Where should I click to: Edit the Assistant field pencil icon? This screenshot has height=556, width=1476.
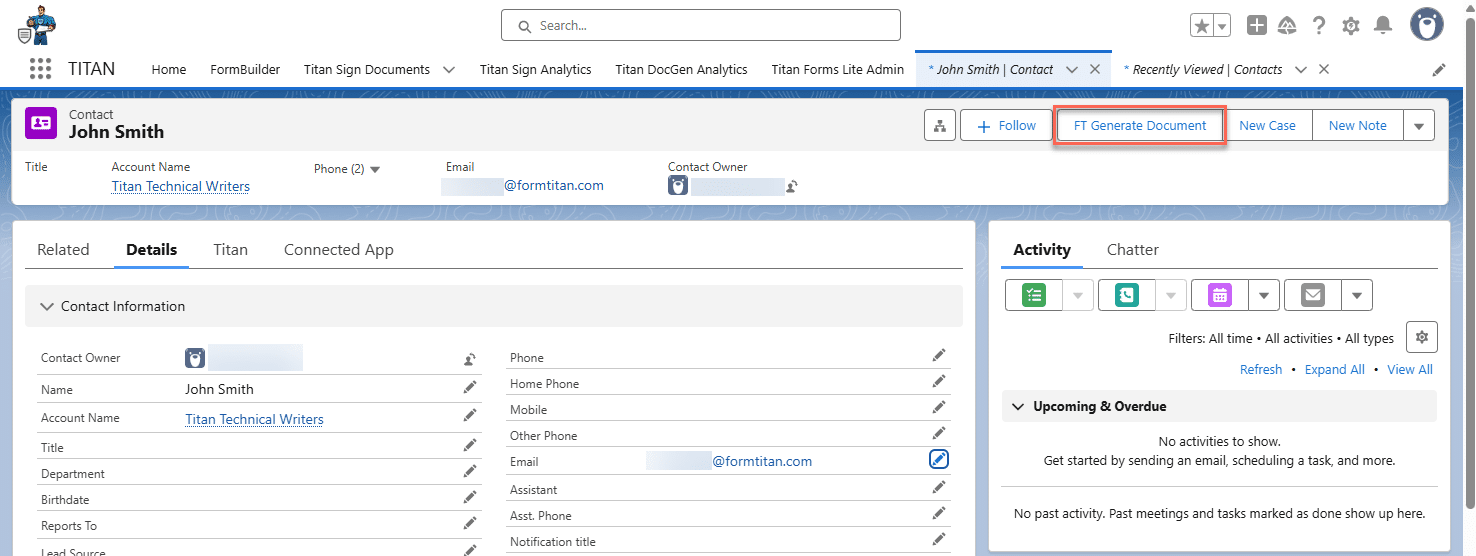(x=938, y=487)
